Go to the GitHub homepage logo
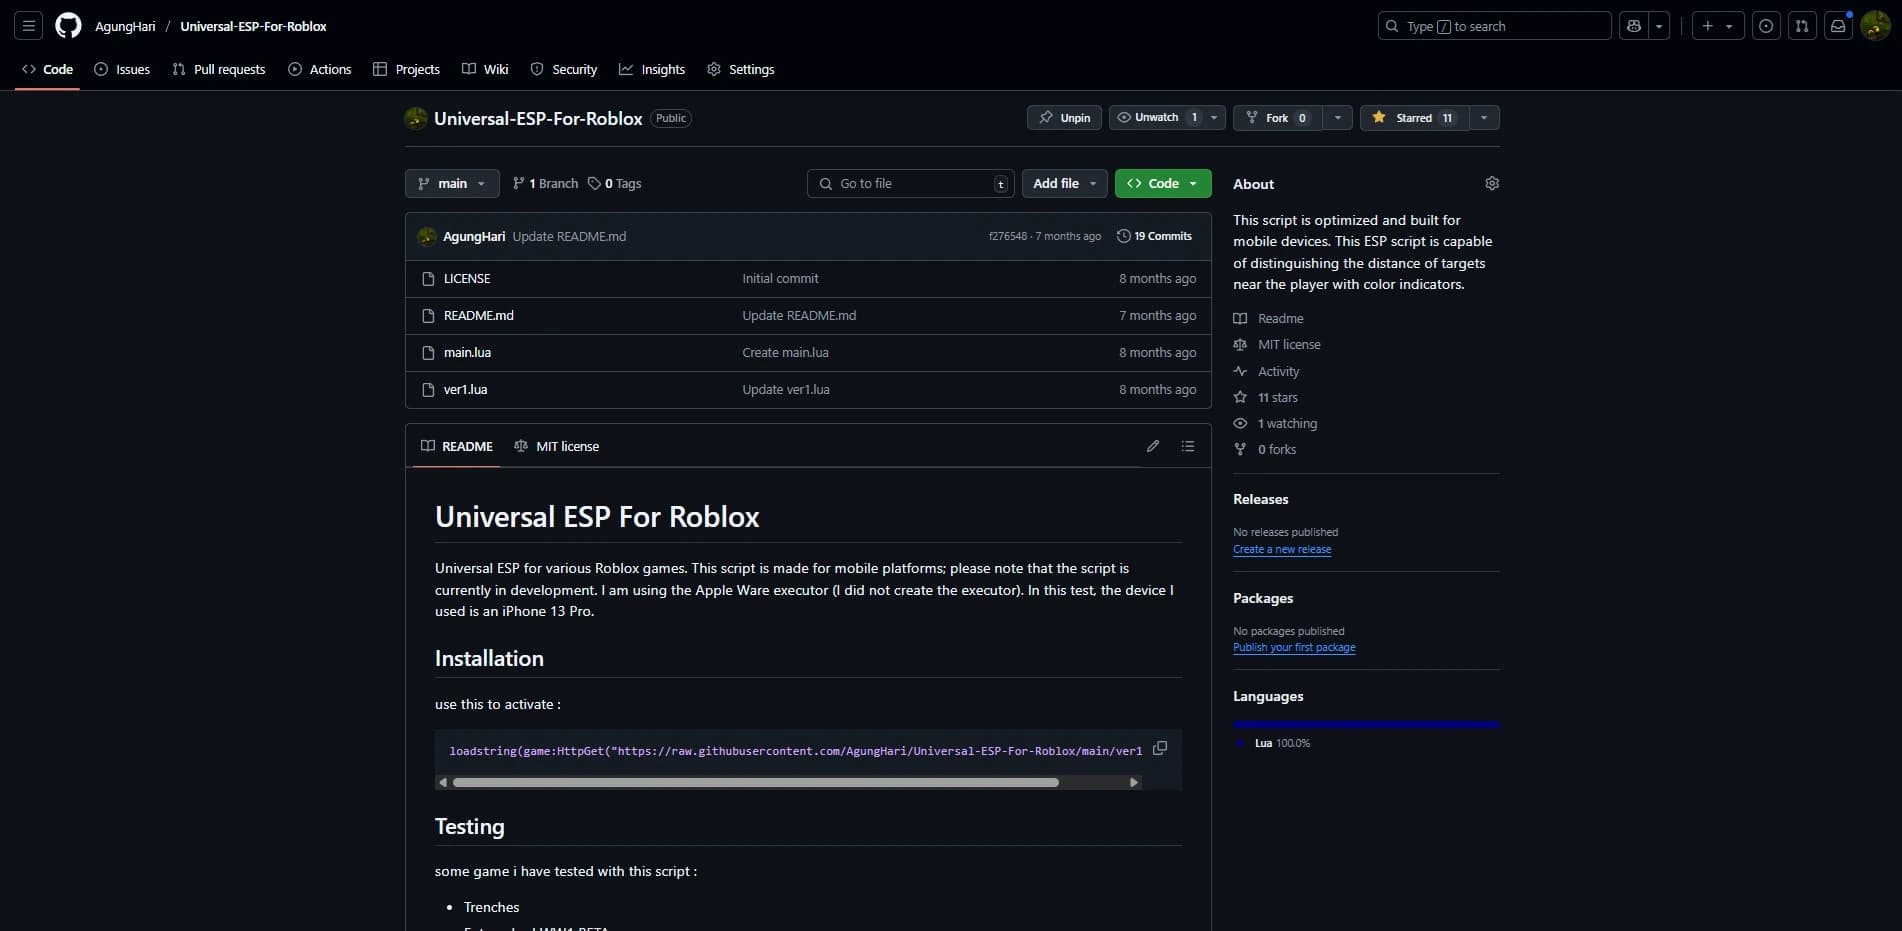 click(68, 26)
